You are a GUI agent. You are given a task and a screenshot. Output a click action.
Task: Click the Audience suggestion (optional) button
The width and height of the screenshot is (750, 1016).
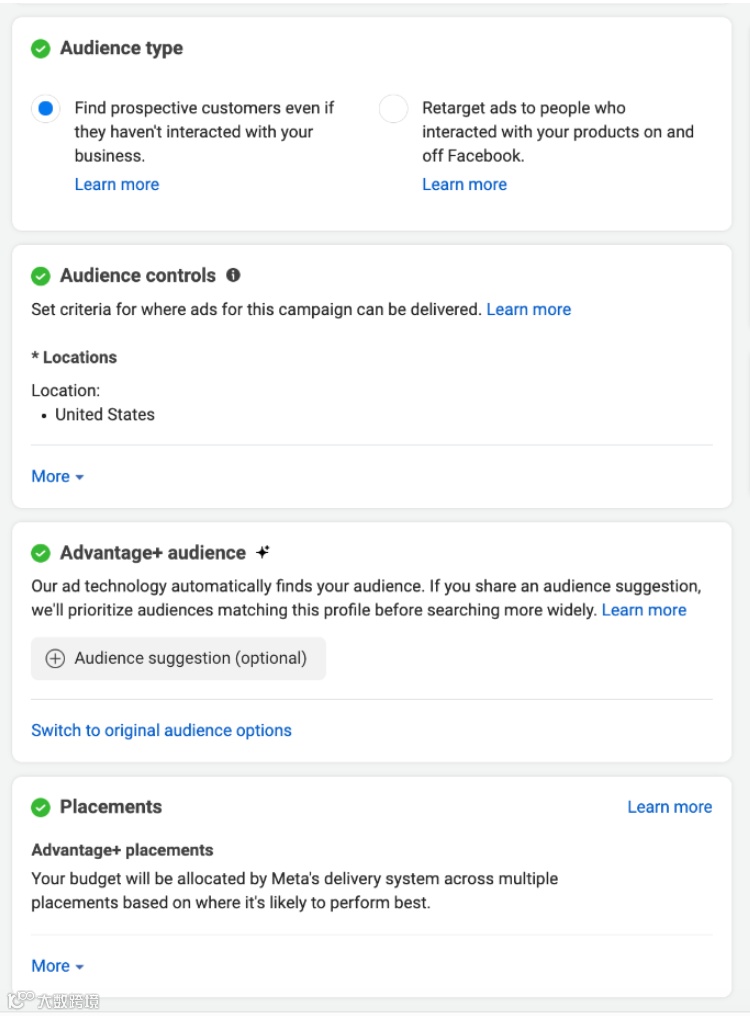click(x=179, y=659)
